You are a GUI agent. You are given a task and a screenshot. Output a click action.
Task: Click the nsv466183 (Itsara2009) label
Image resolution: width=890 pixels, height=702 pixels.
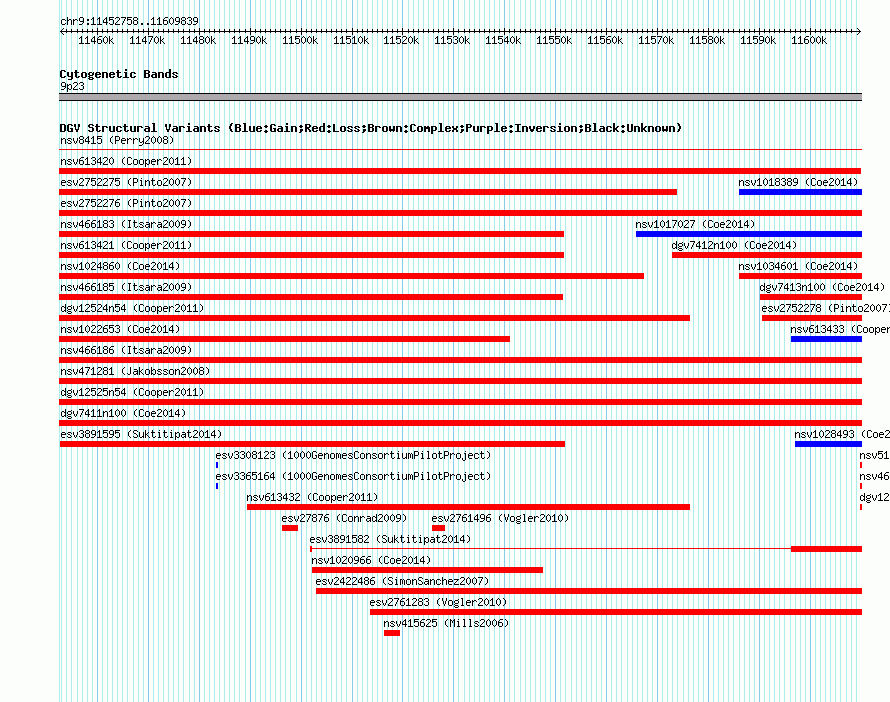click(126, 224)
